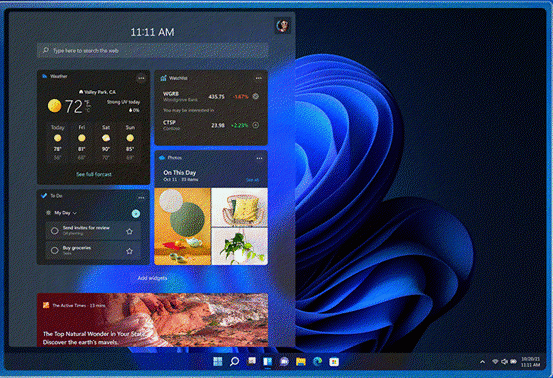Mark Buy groceries task complete
The image size is (553, 378).
(x=54, y=250)
